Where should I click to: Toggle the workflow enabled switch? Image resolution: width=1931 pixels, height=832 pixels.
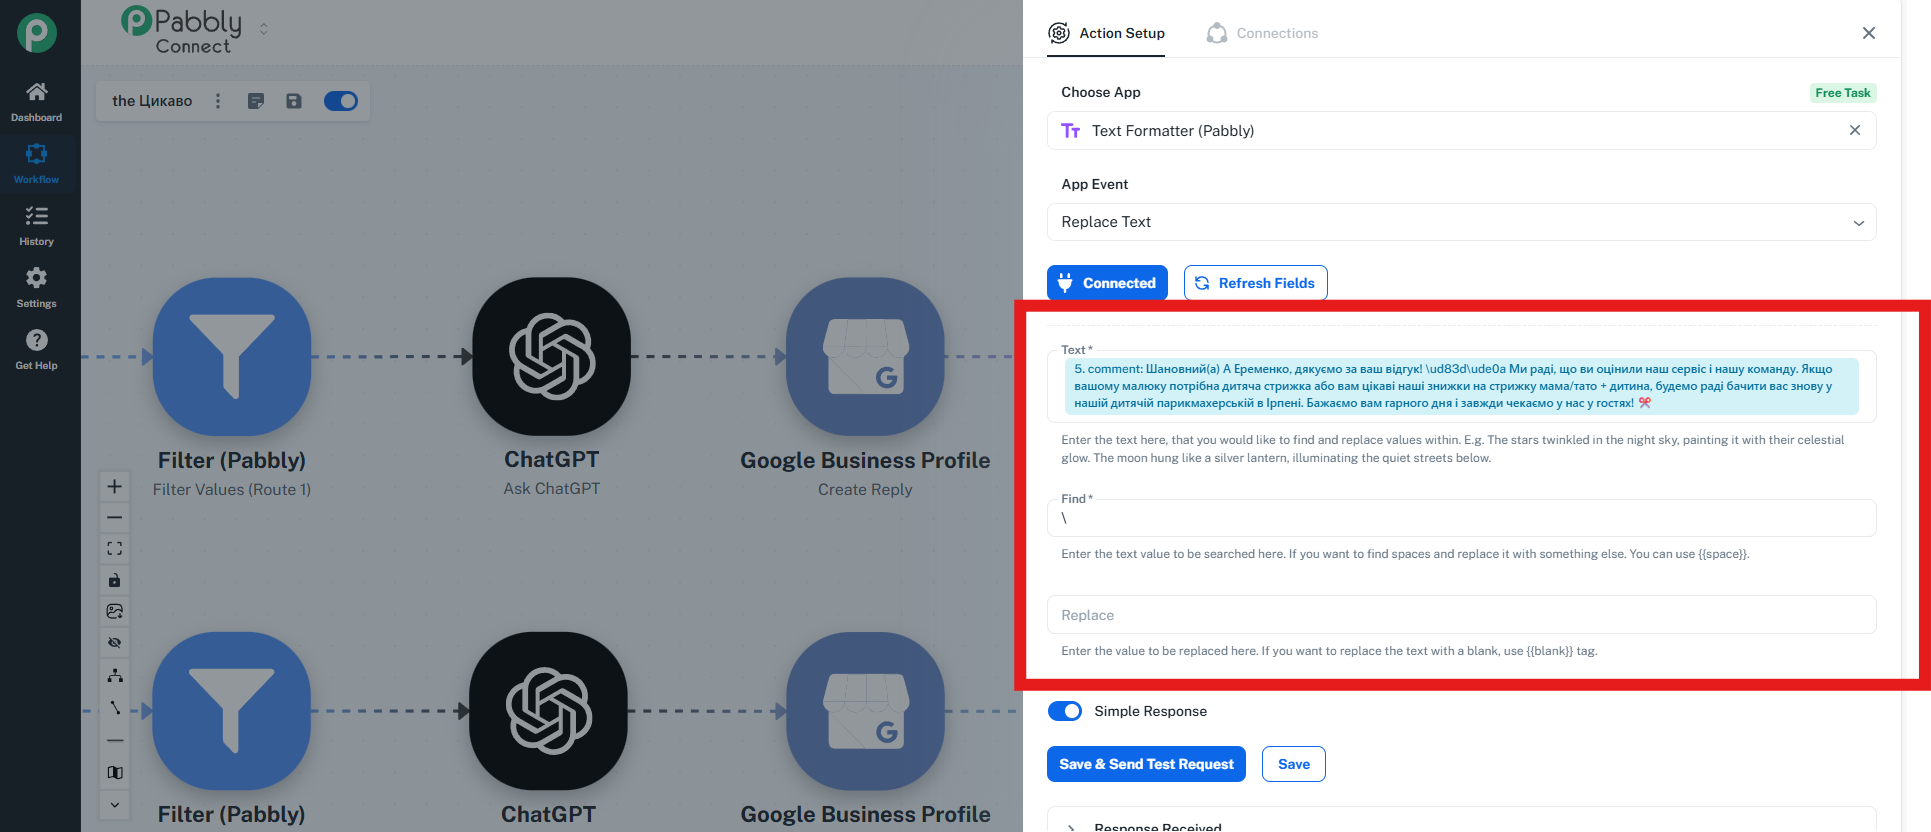341,101
